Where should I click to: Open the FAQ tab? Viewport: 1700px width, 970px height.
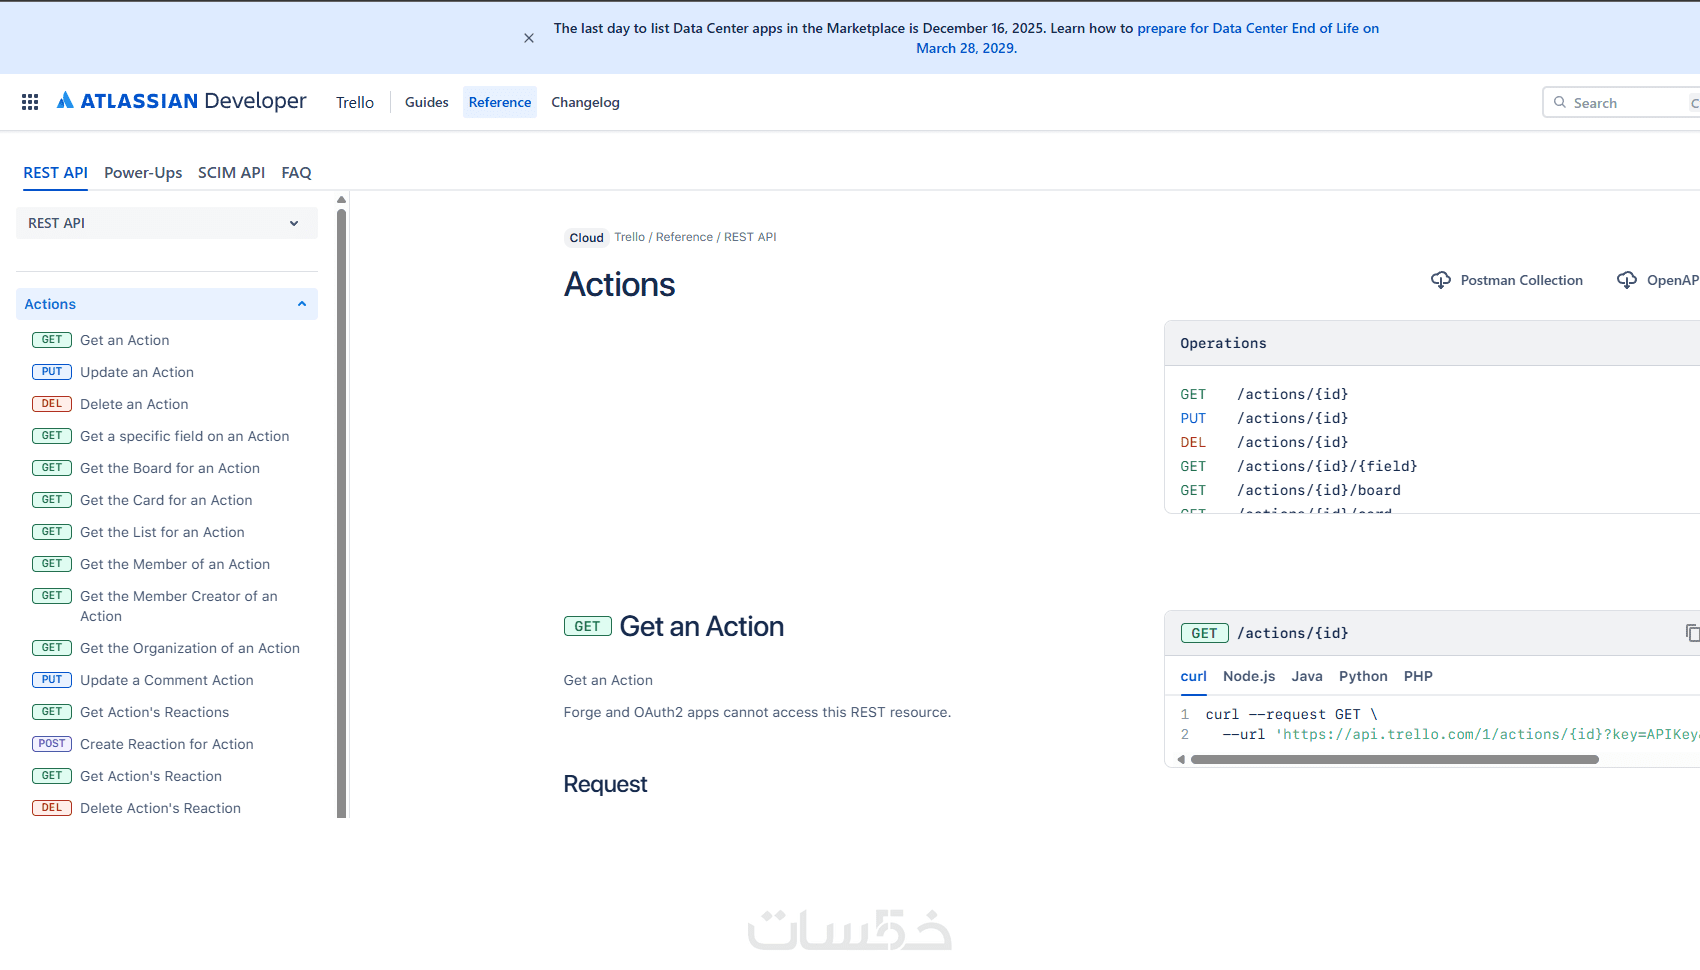click(297, 173)
